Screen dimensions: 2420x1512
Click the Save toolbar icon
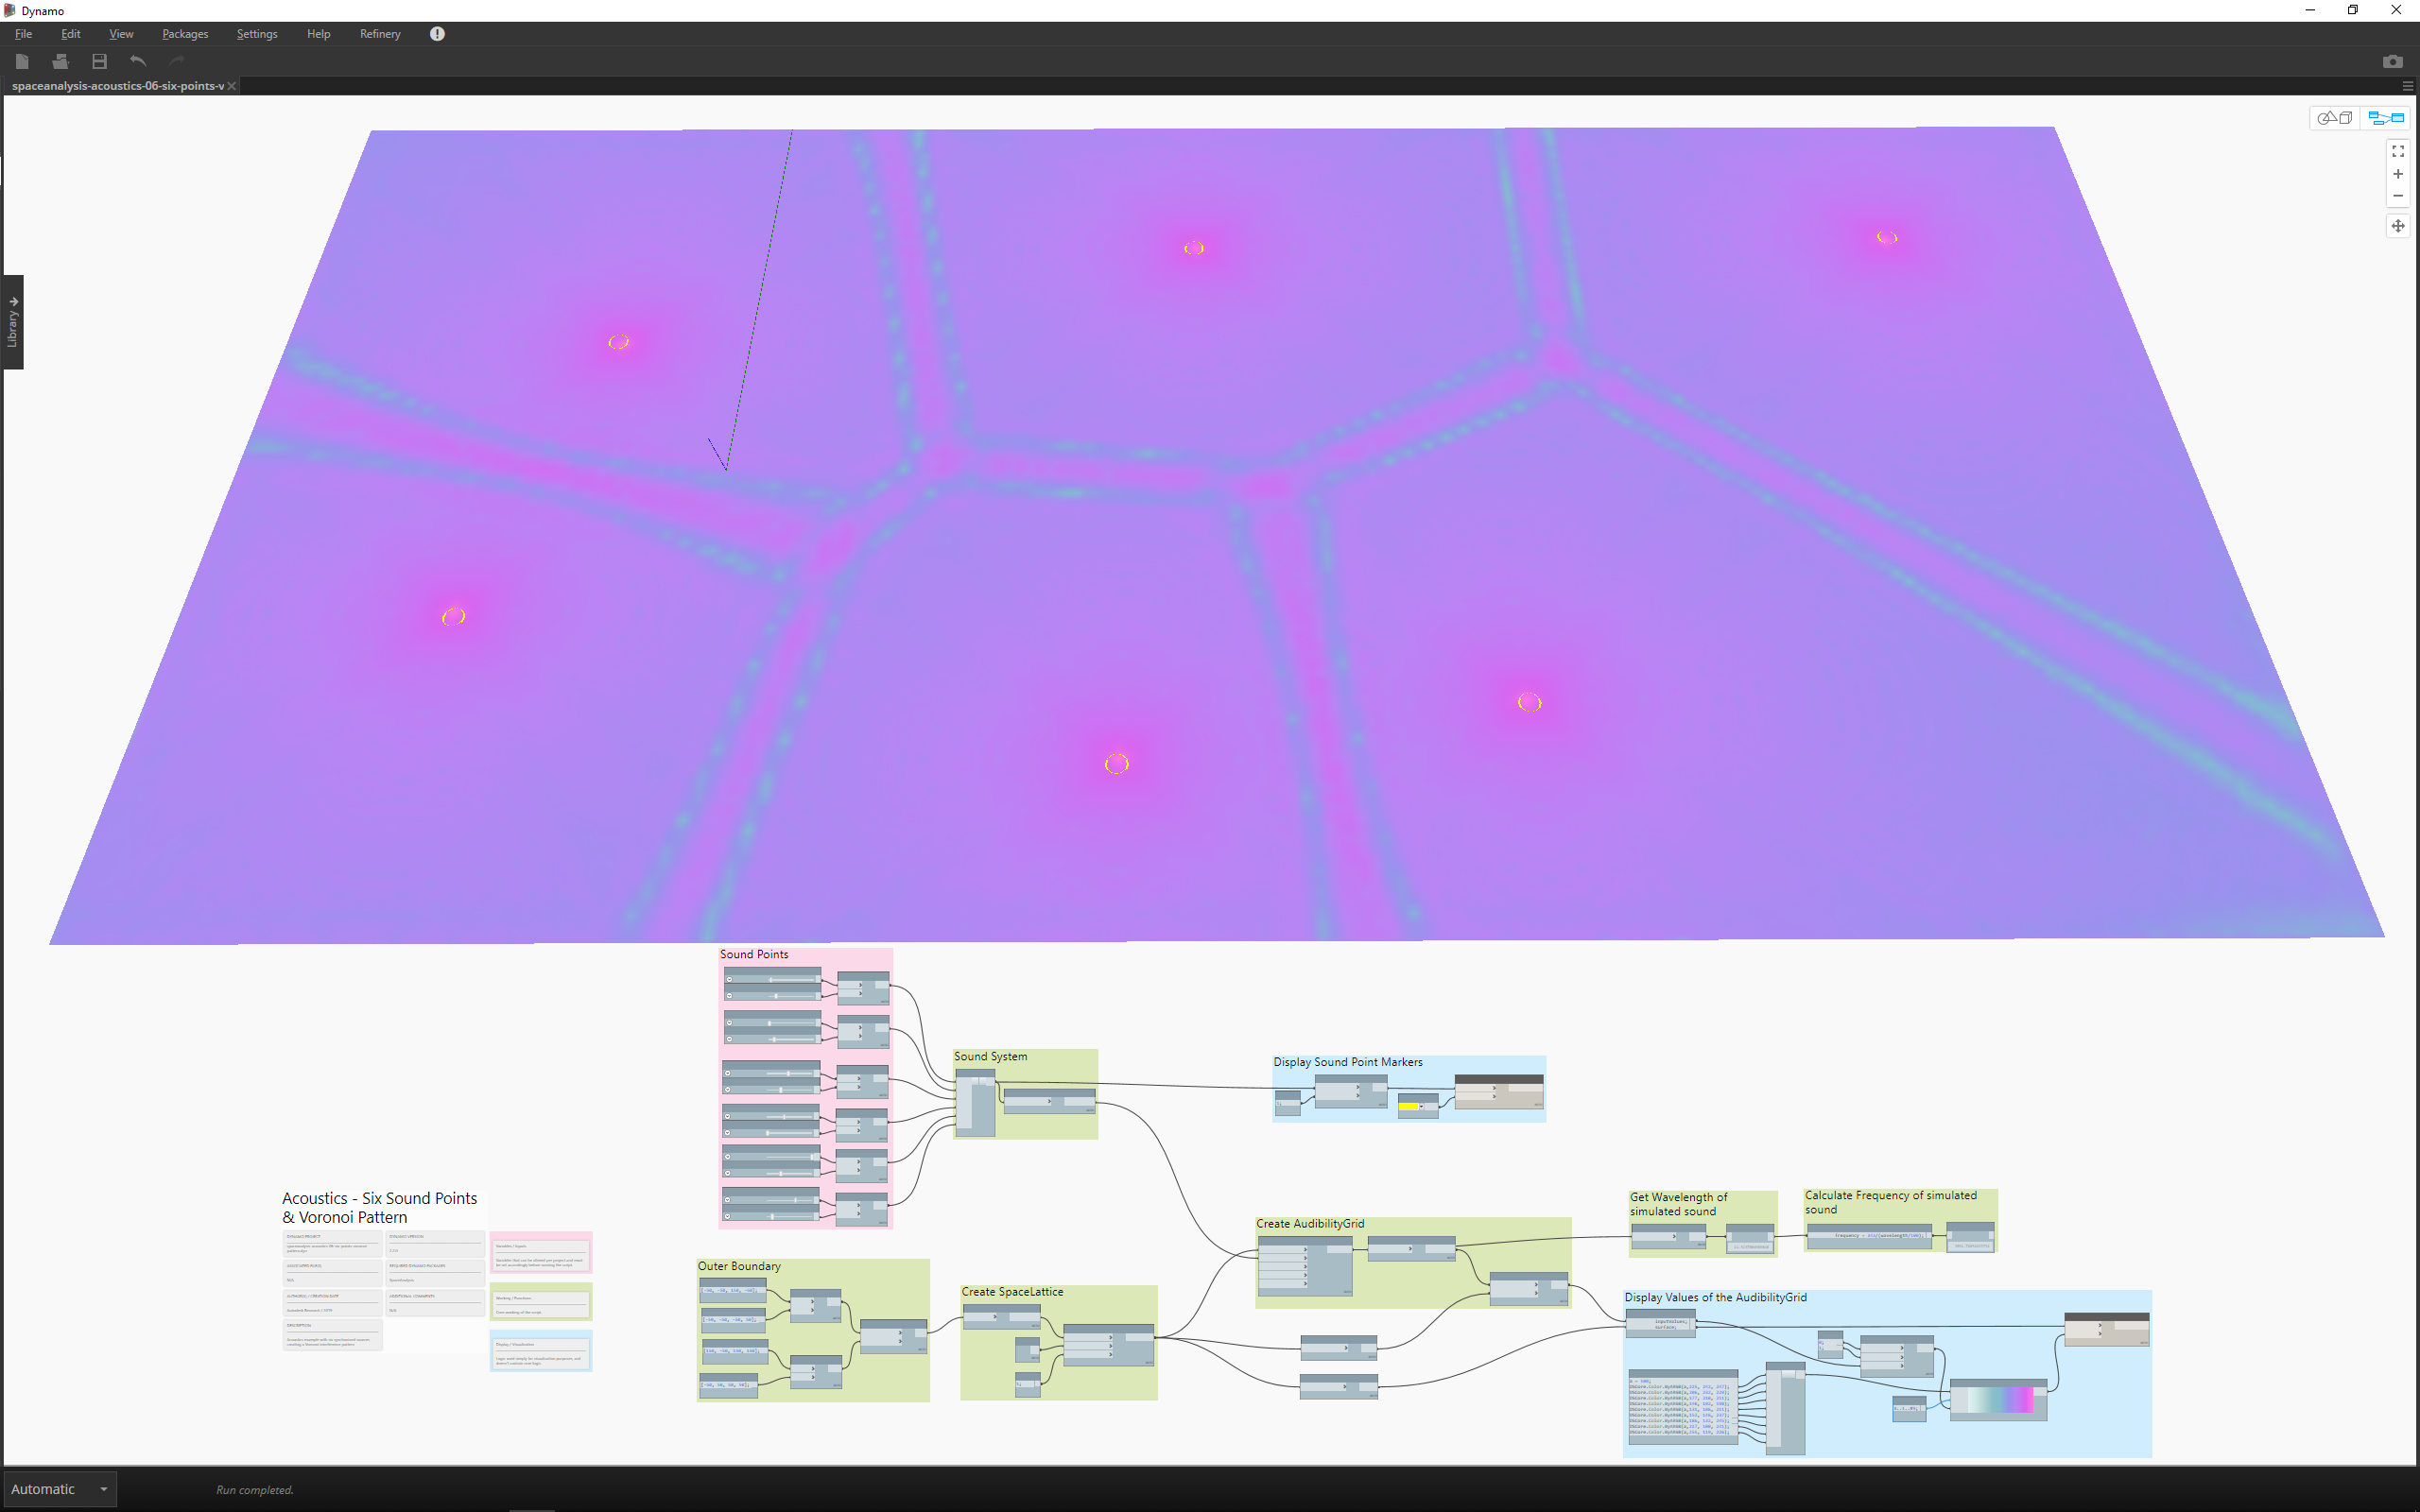(99, 61)
